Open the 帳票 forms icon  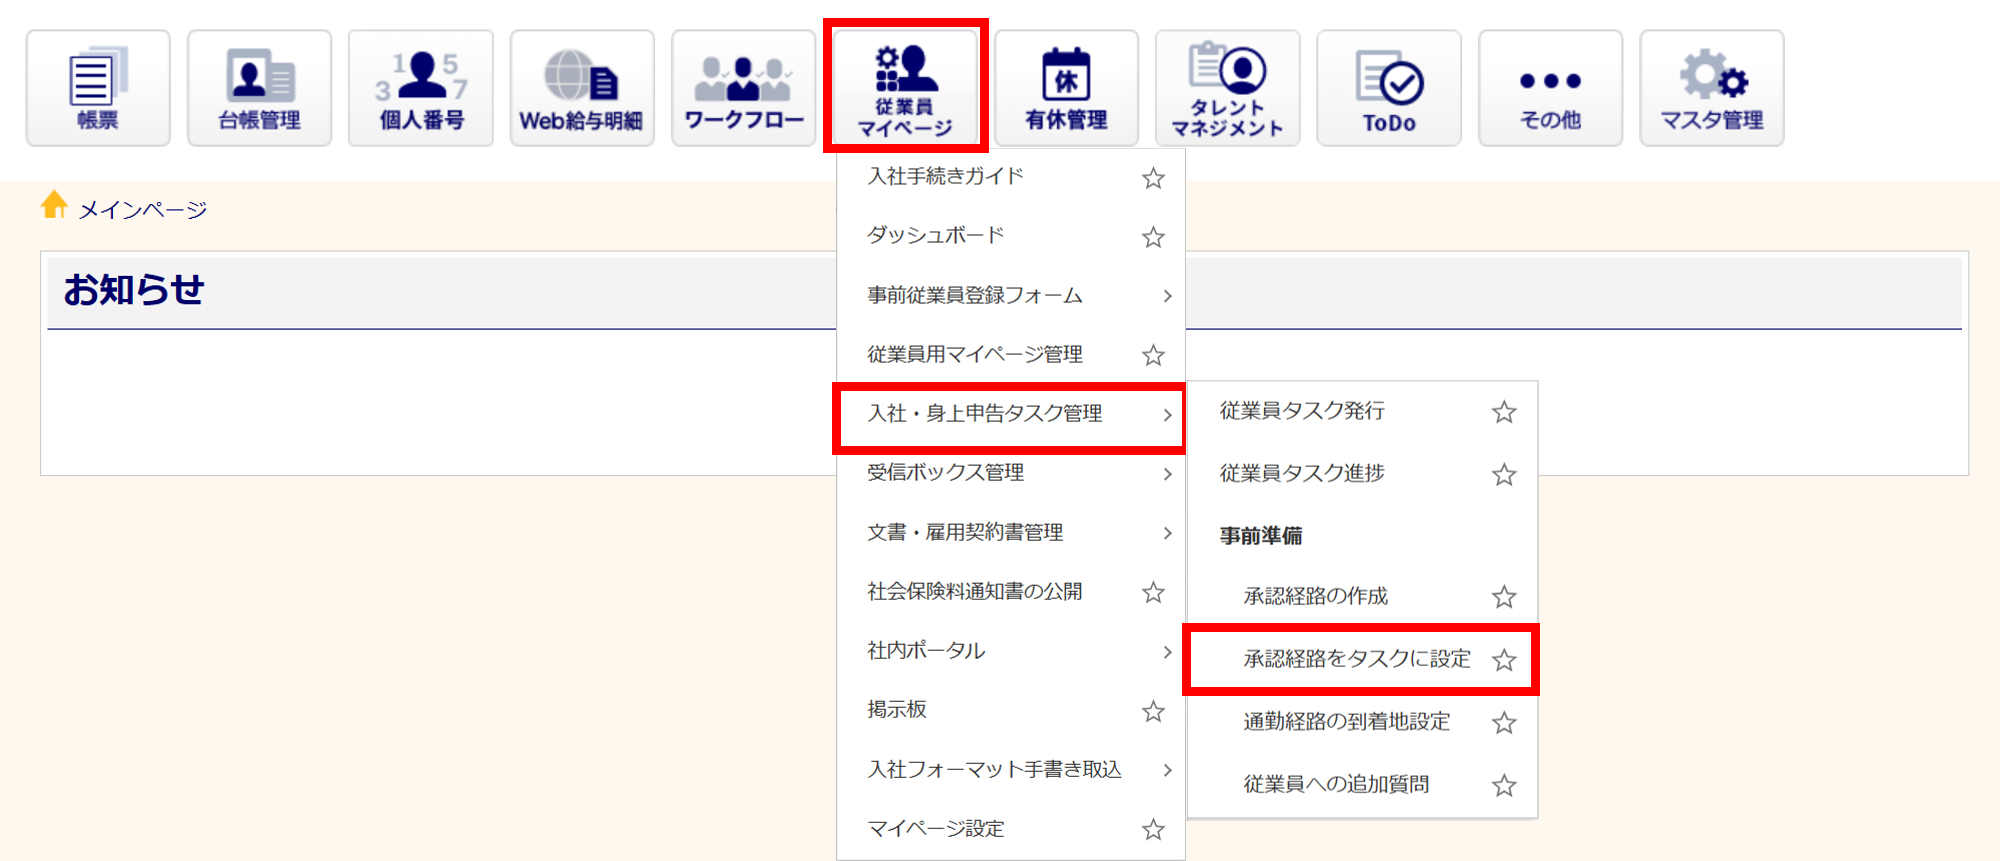click(98, 88)
